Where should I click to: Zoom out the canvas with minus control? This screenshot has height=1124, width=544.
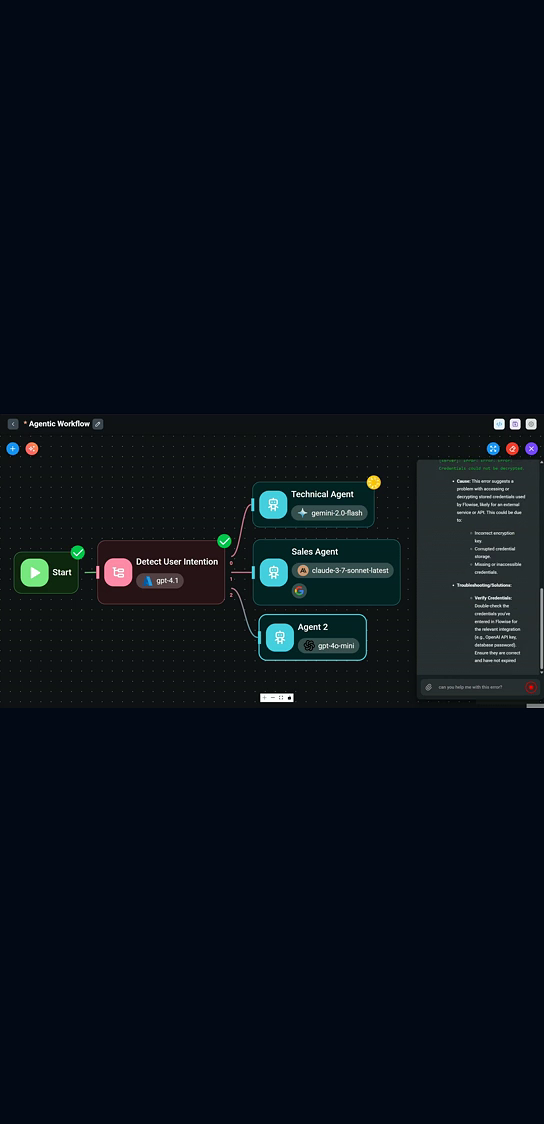(273, 697)
